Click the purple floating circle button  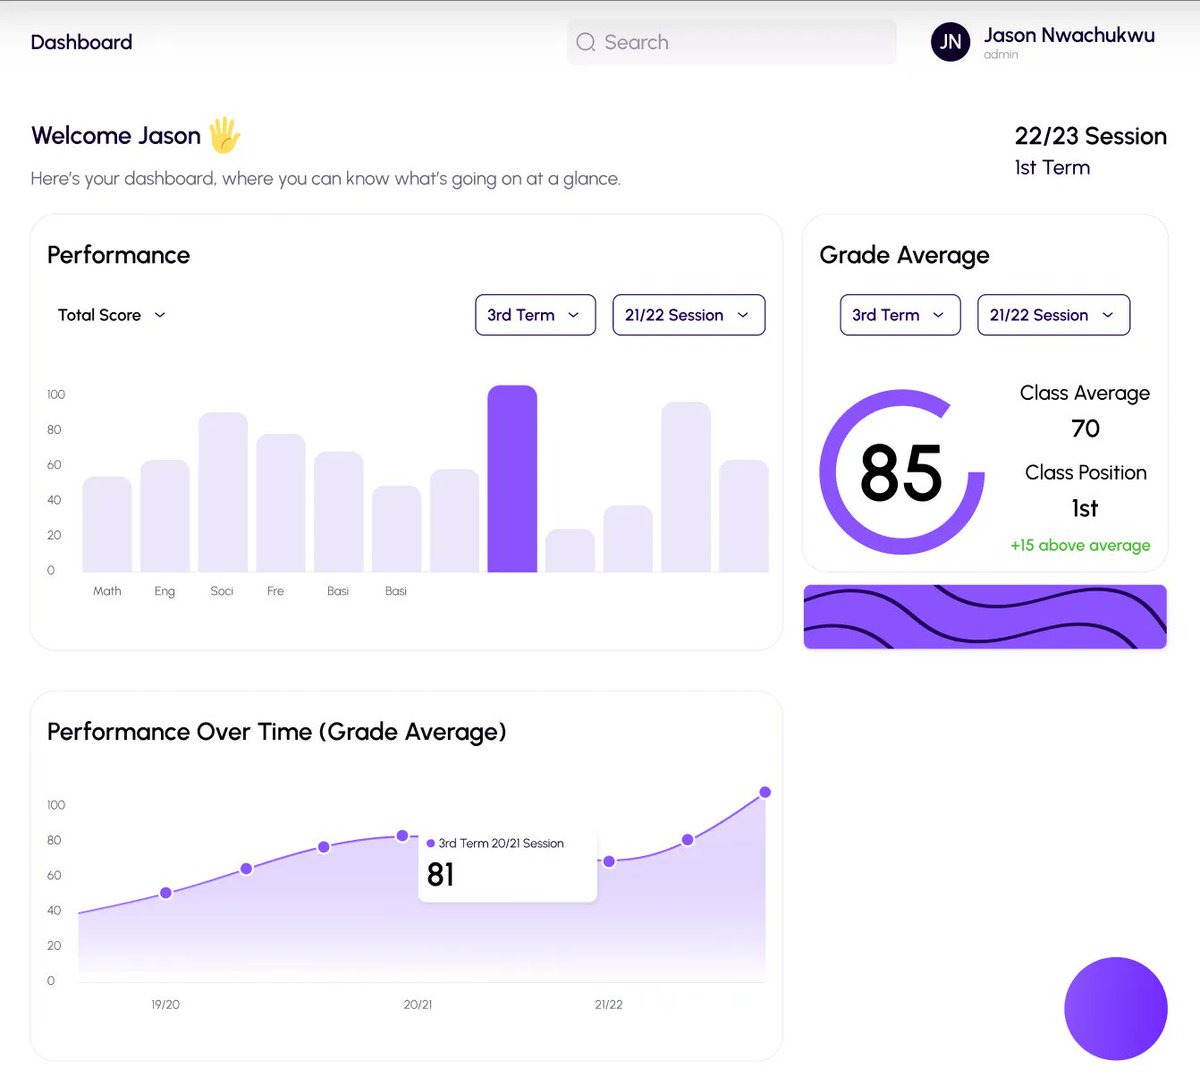coord(1116,1008)
